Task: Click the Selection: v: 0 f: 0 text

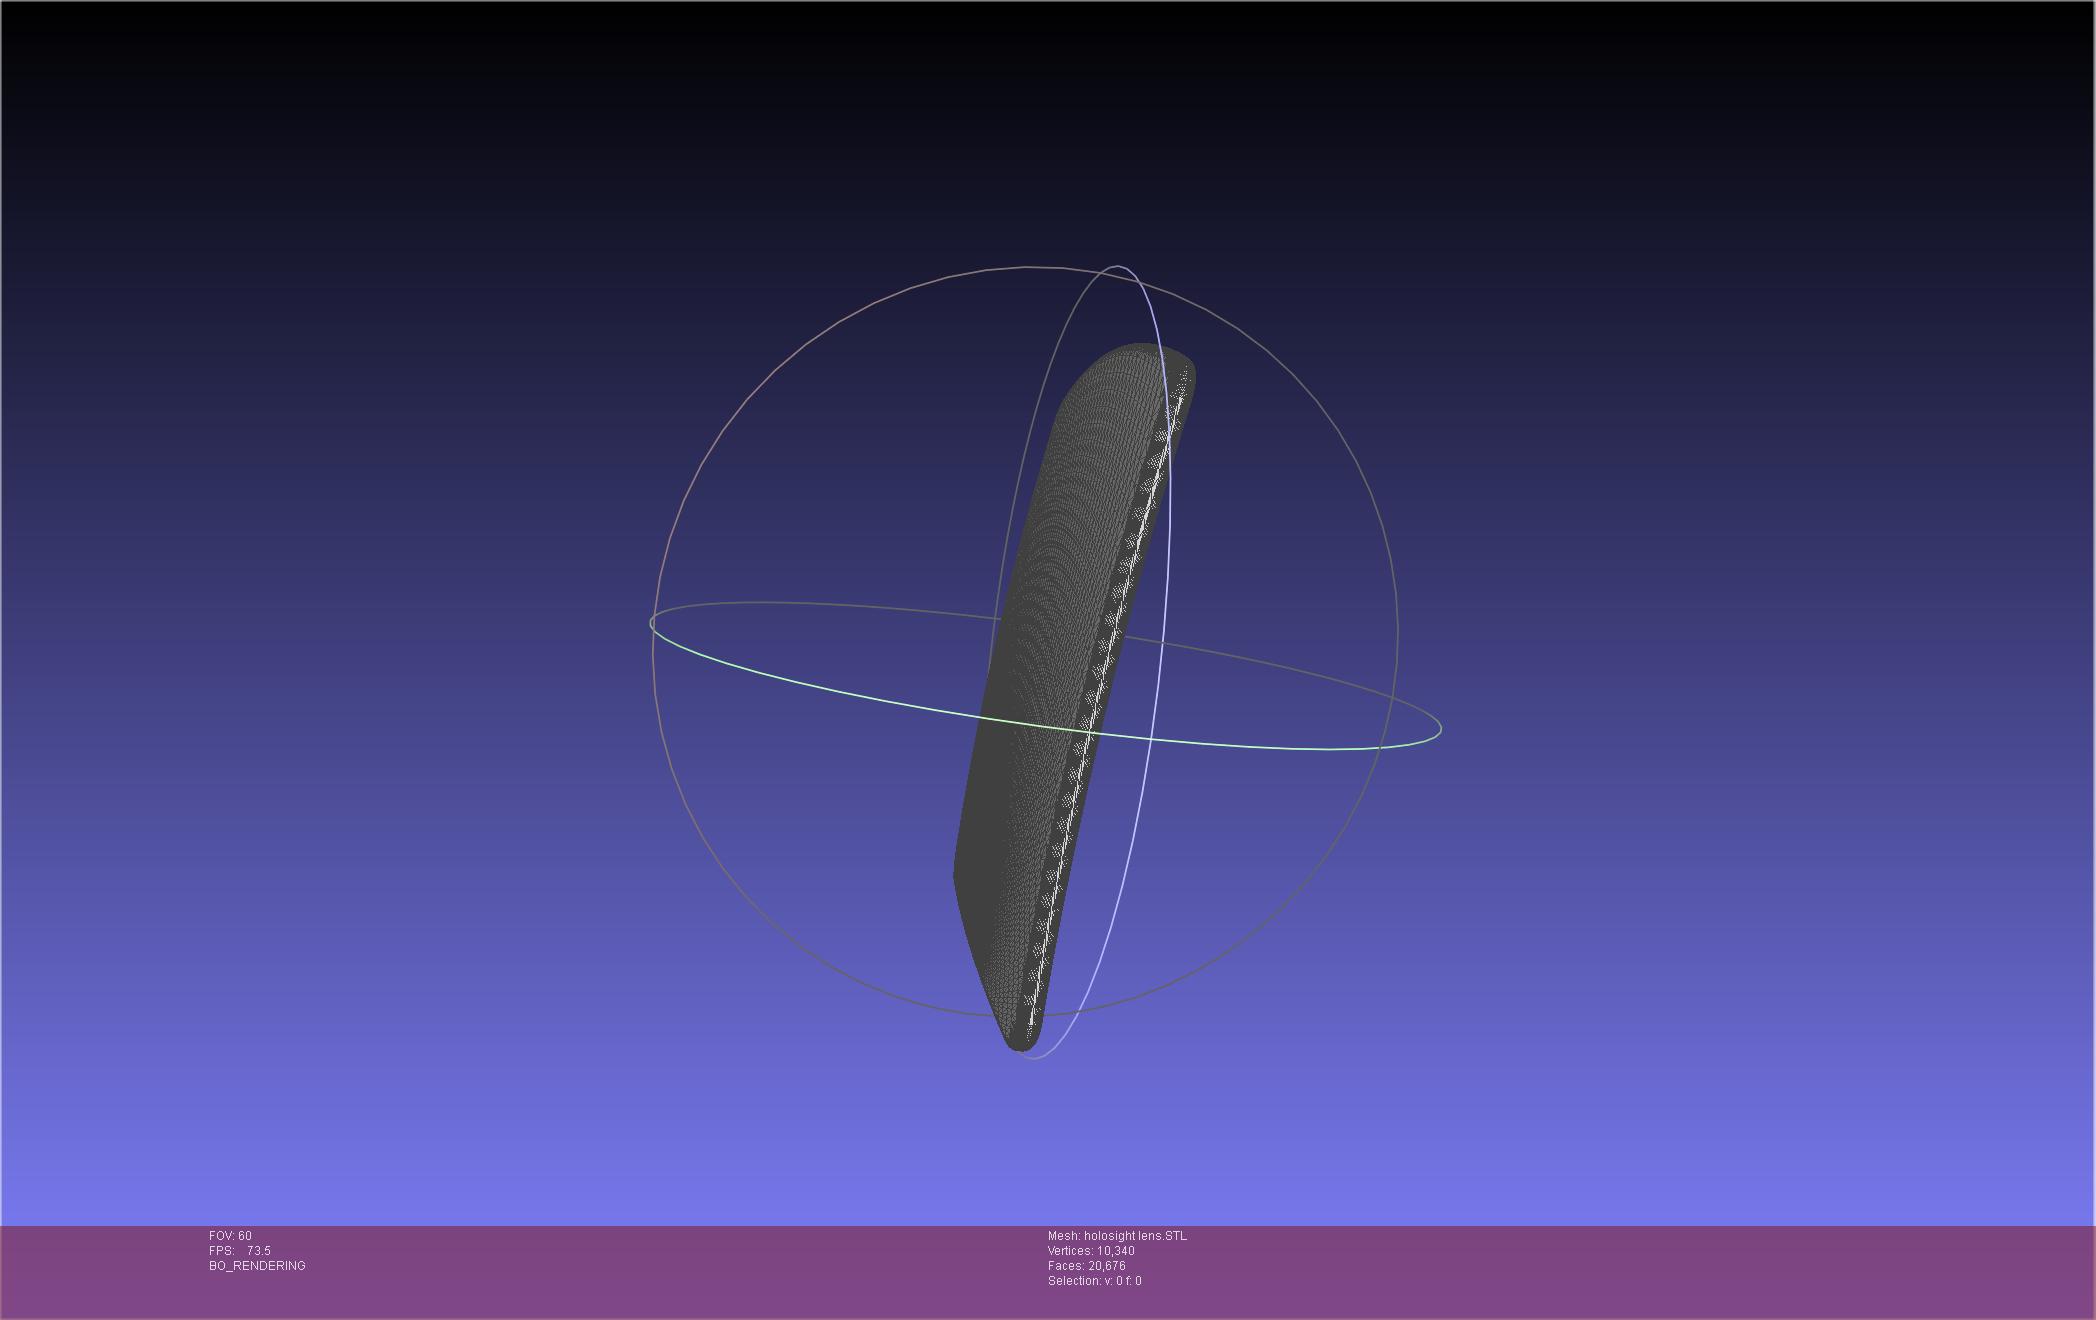Action: (x=1094, y=1281)
